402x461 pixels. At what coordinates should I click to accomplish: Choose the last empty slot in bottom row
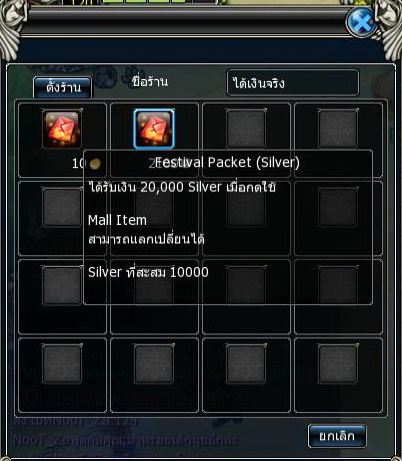(338, 364)
